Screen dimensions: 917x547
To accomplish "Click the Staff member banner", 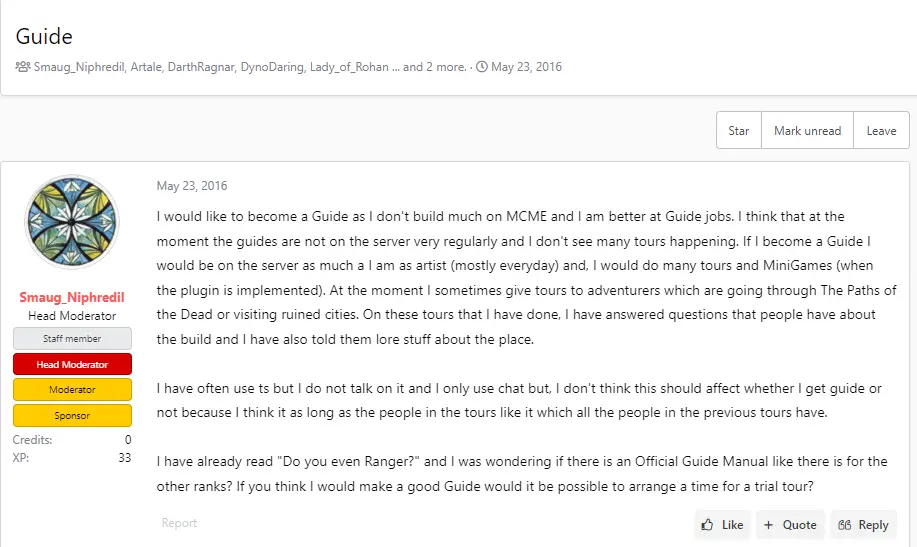I will 71,339.
